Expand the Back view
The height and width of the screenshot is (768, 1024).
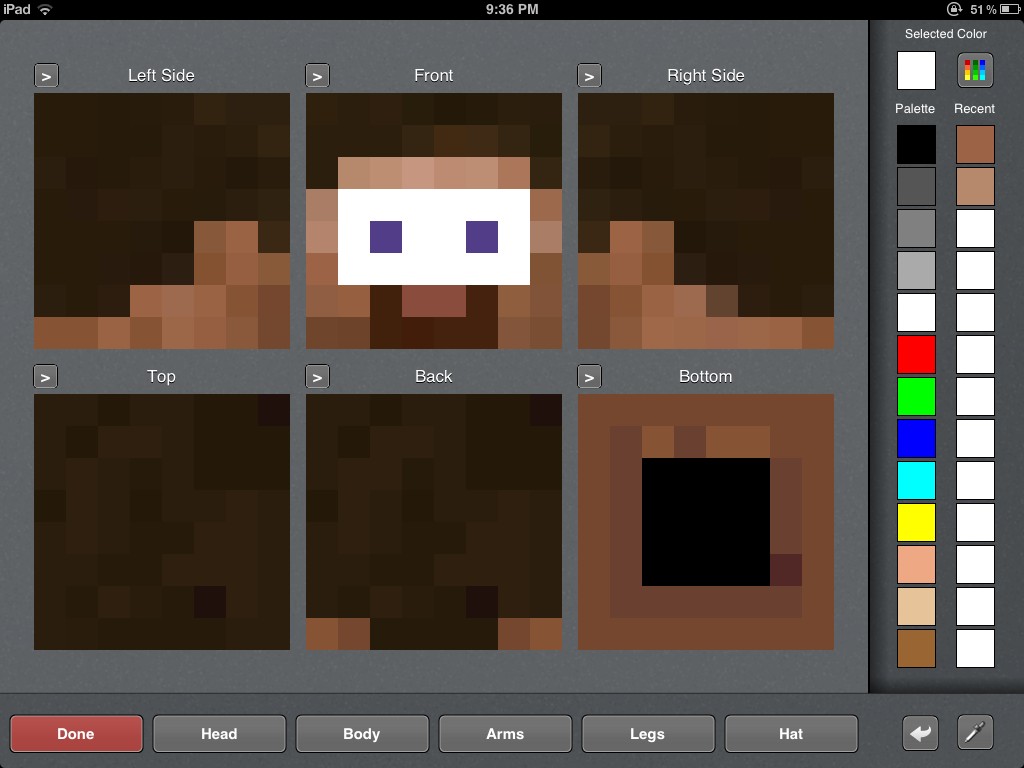[x=318, y=376]
